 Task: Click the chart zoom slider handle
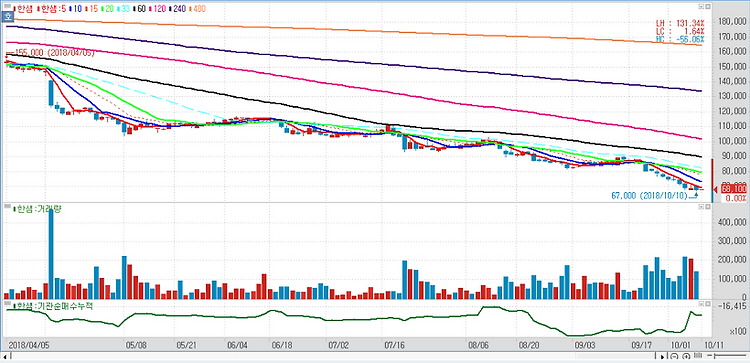pos(715,356)
